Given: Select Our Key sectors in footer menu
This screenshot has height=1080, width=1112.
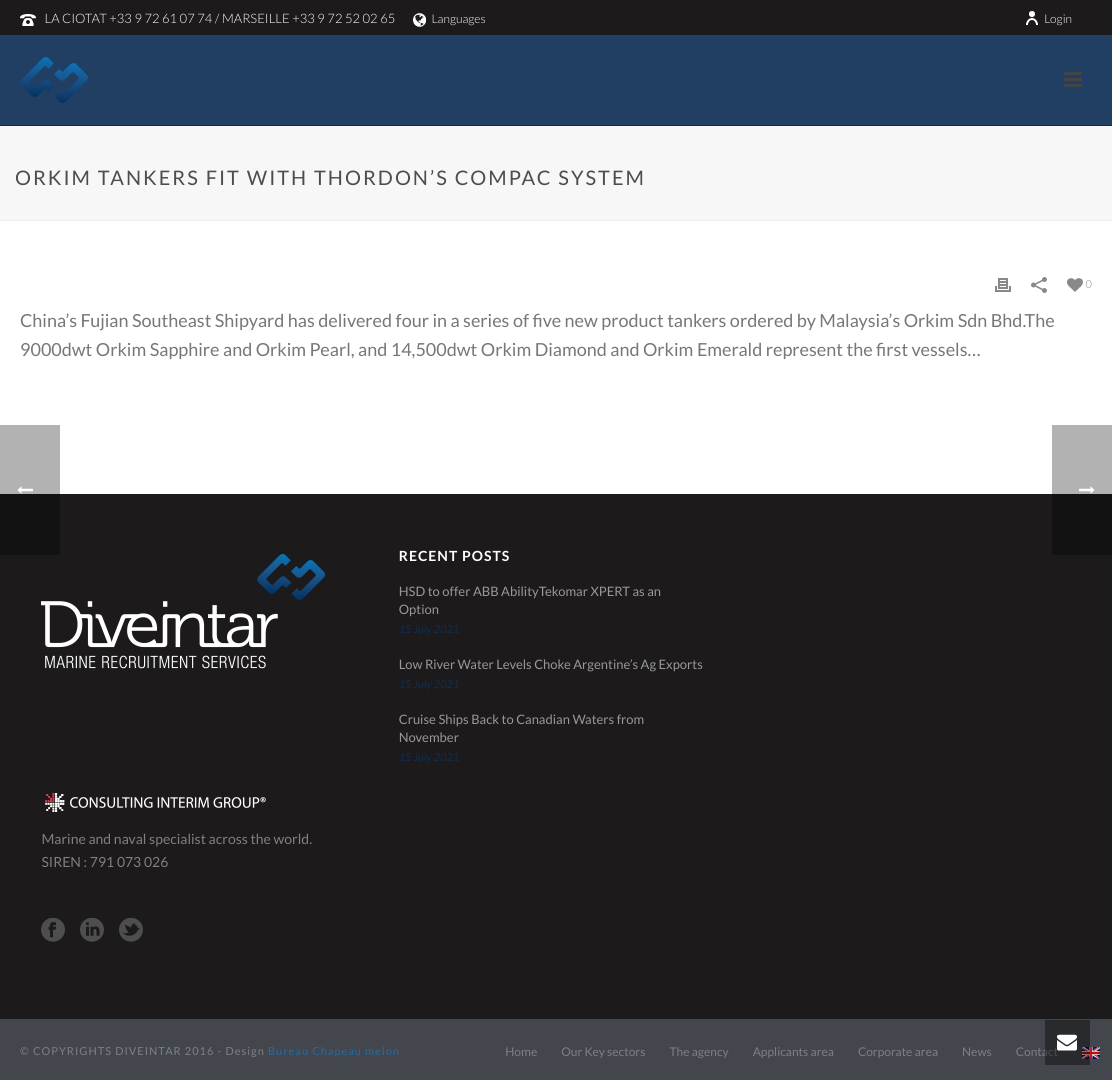Looking at the screenshot, I should 603,1052.
